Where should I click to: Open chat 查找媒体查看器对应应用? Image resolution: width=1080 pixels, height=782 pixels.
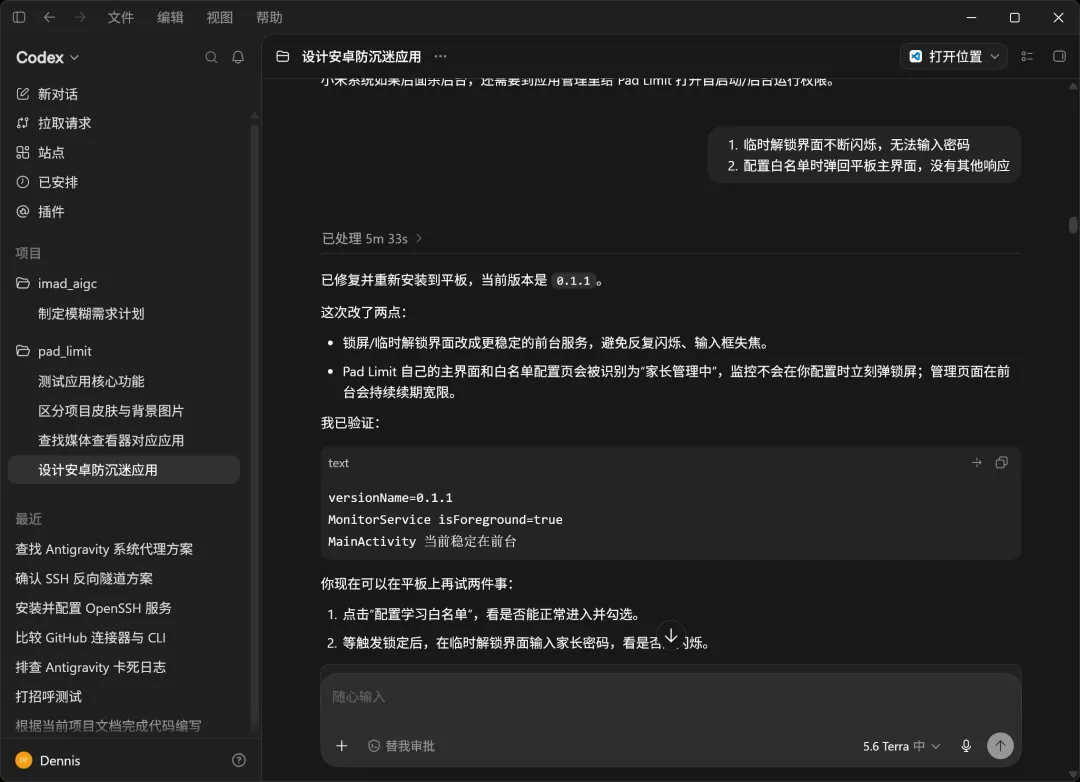[111, 440]
